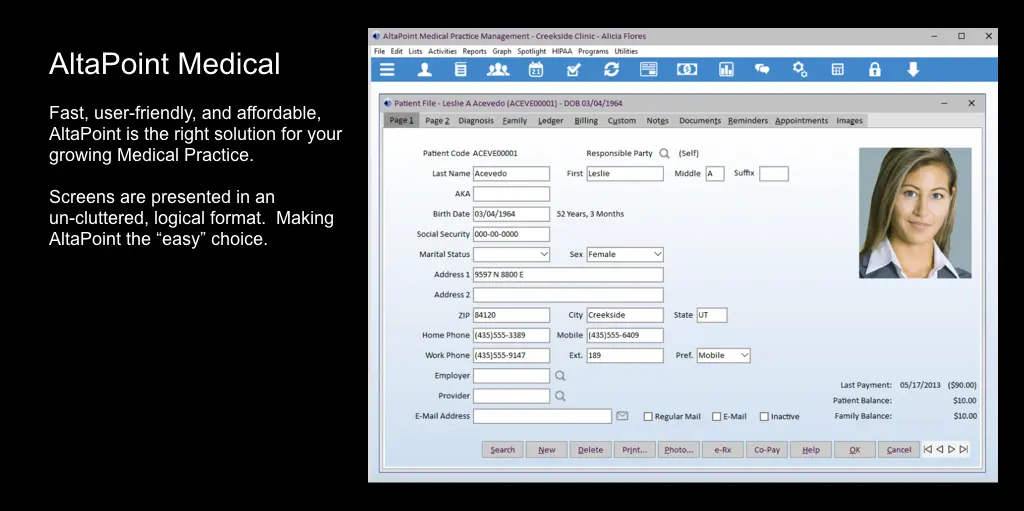This screenshot has height=511, width=1024.
Task: Go to previous record arrow
Action: click(940, 450)
